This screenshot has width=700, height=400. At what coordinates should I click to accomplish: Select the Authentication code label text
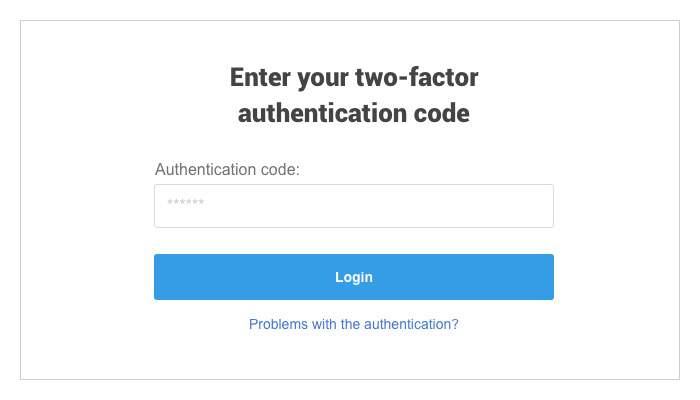tap(227, 170)
